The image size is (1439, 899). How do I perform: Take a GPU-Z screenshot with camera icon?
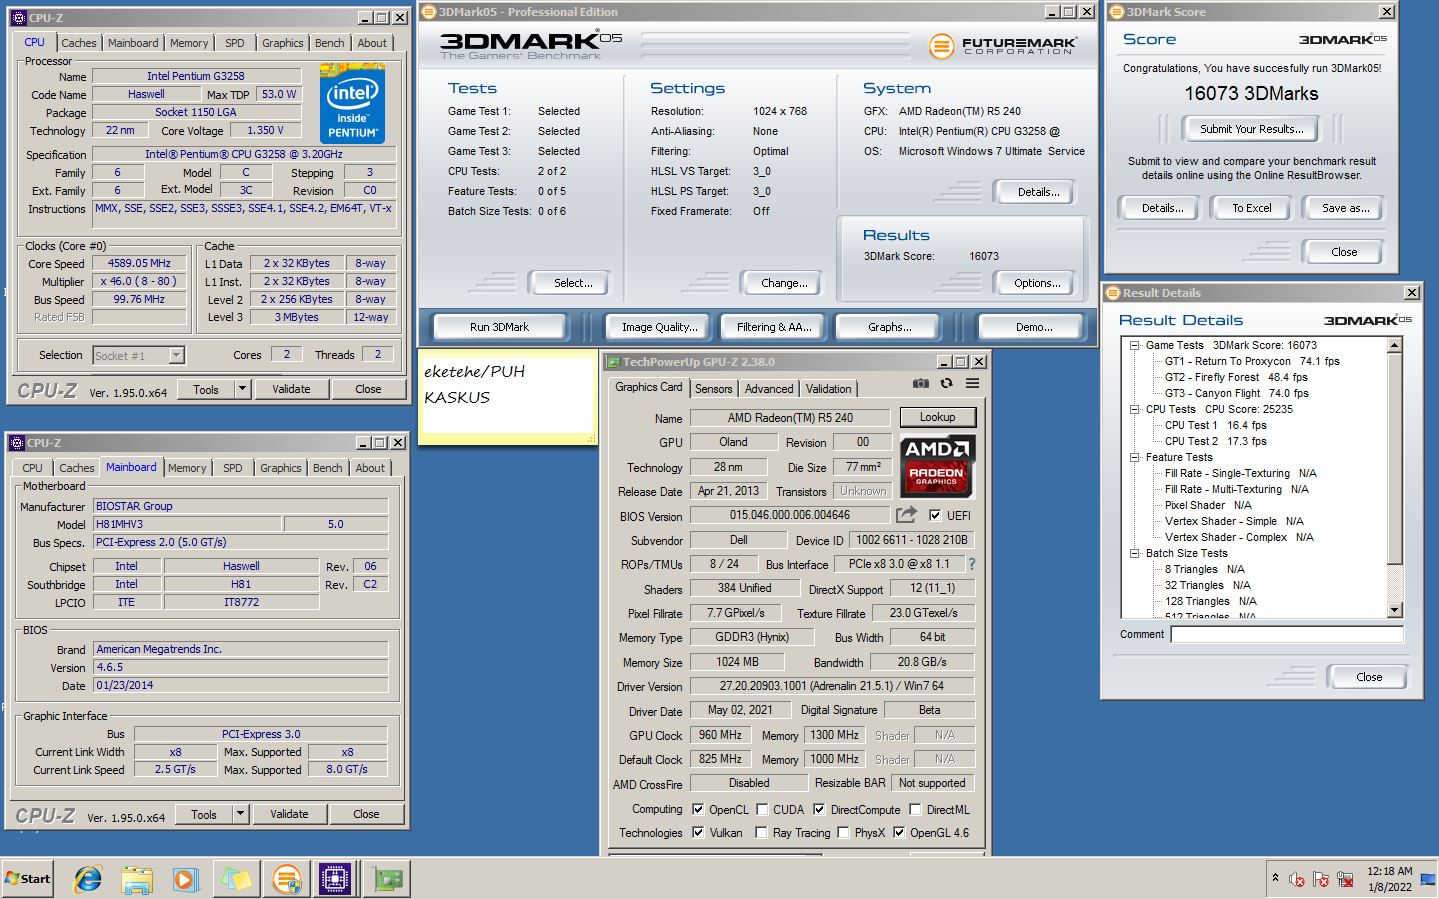tap(920, 384)
